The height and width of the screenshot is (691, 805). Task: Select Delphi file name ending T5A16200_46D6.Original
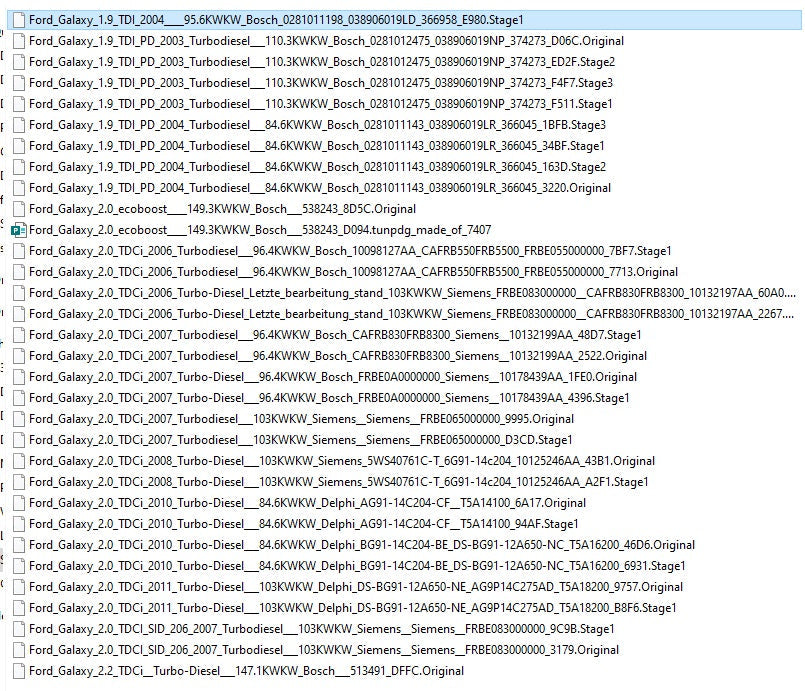(x=362, y=545)
